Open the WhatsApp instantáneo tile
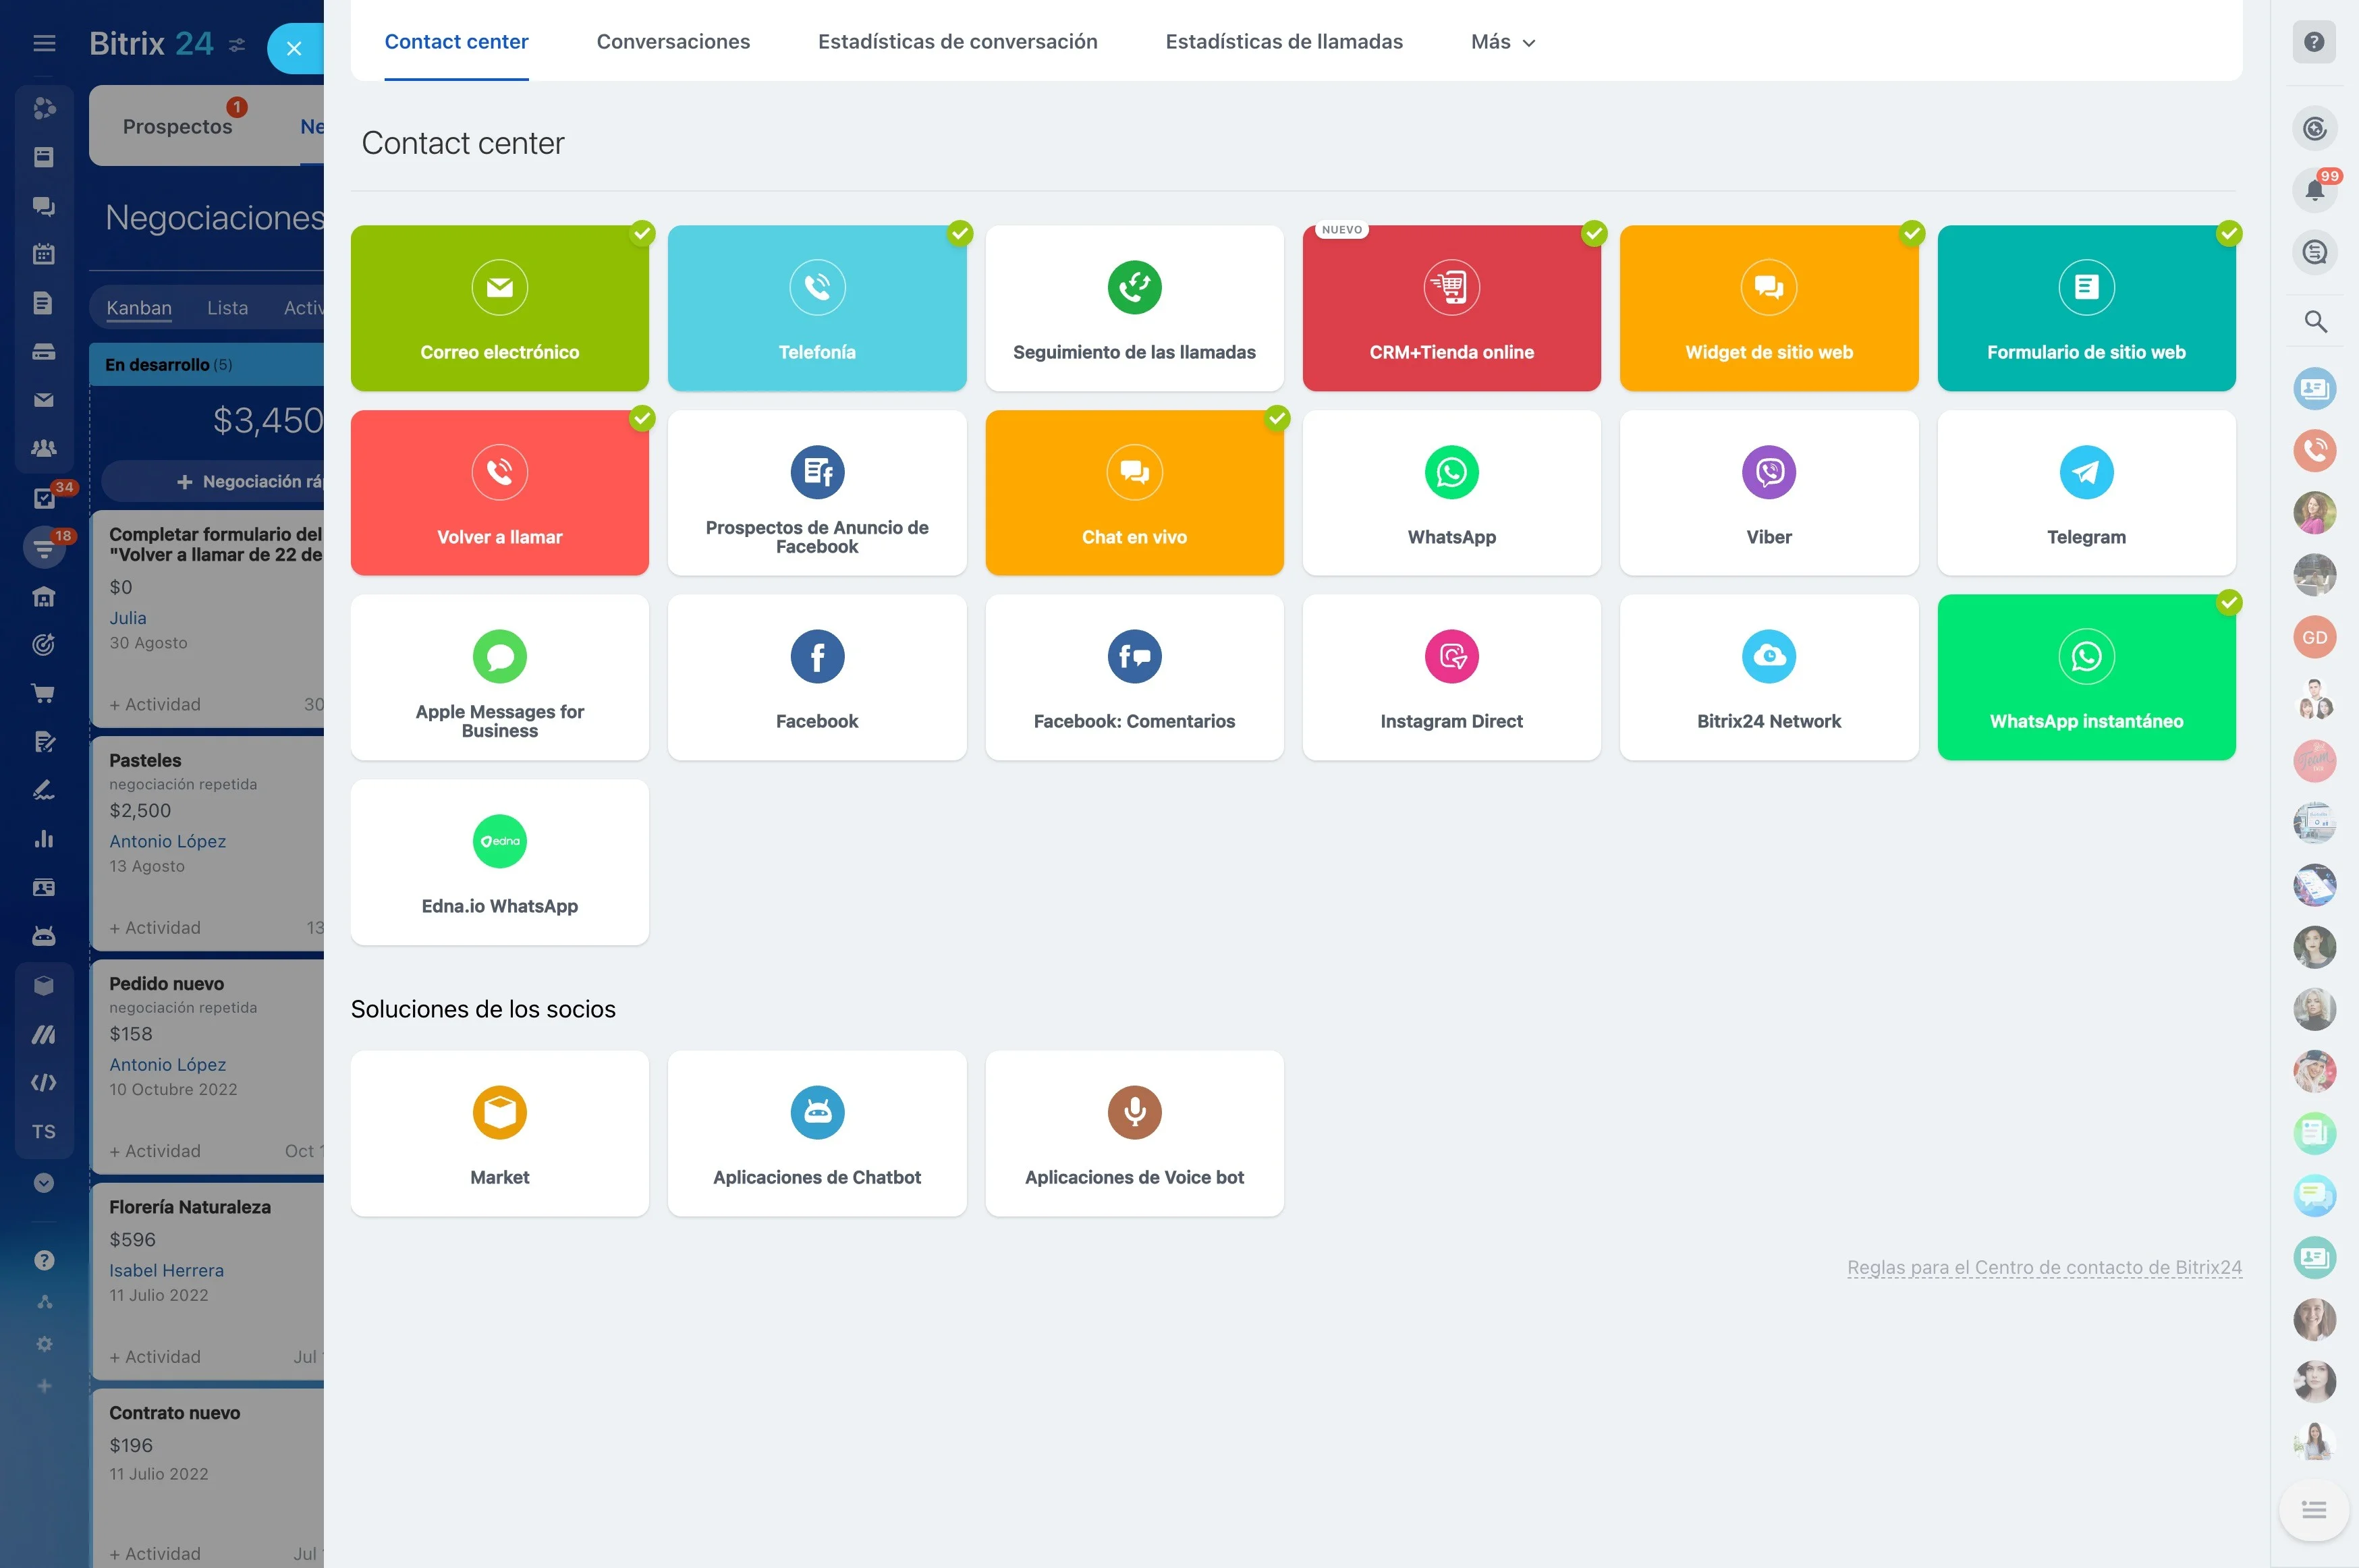Image resolution: width=2359 pixels, height=1568 pixels. point(2086,678)
